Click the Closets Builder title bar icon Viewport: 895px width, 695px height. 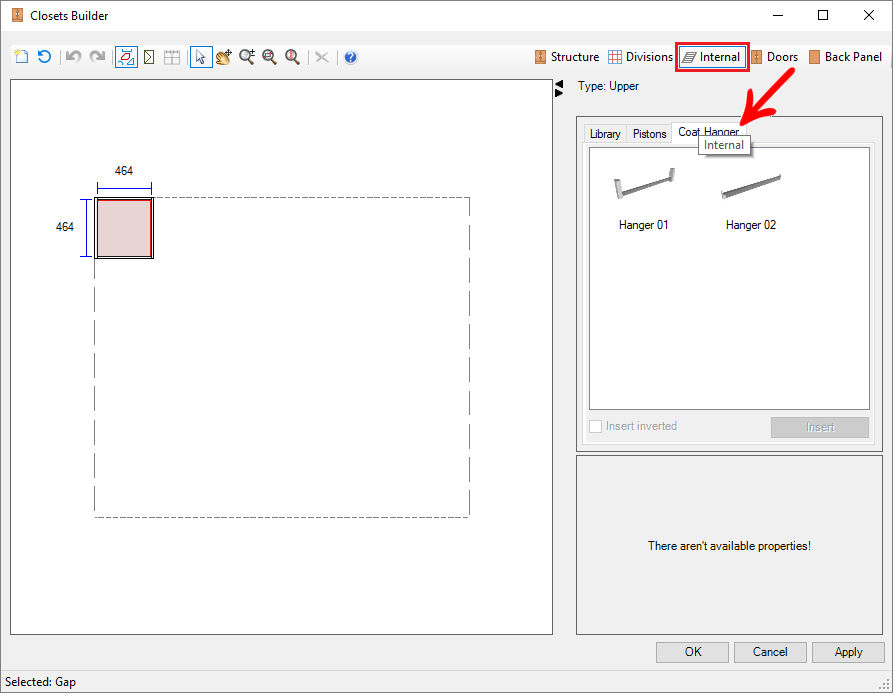18,15
